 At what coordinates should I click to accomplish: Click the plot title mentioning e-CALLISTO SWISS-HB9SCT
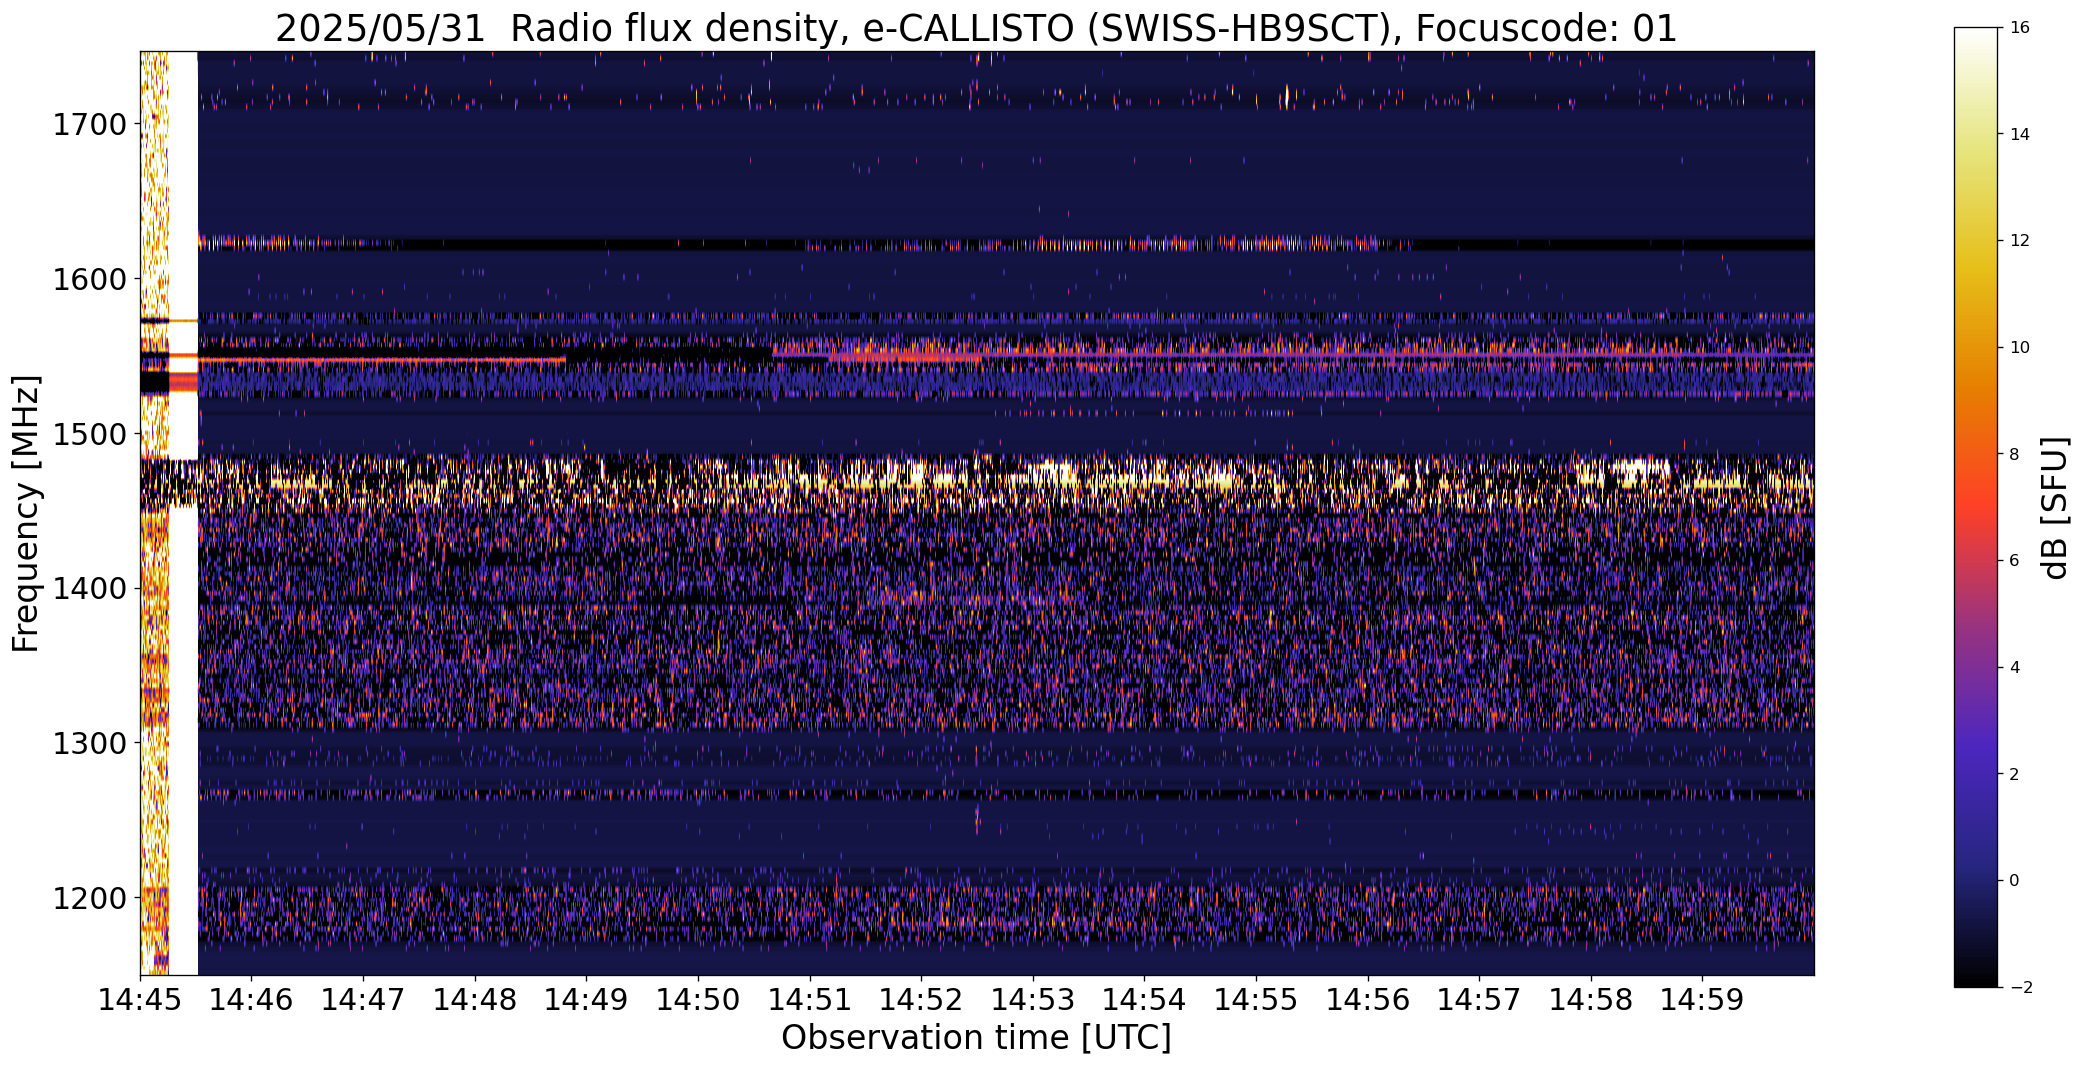pyautogui.click(x=976, y=29)
